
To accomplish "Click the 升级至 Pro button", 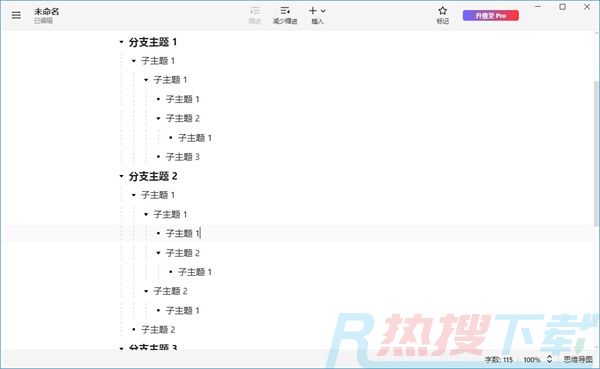I will [491, 16].
